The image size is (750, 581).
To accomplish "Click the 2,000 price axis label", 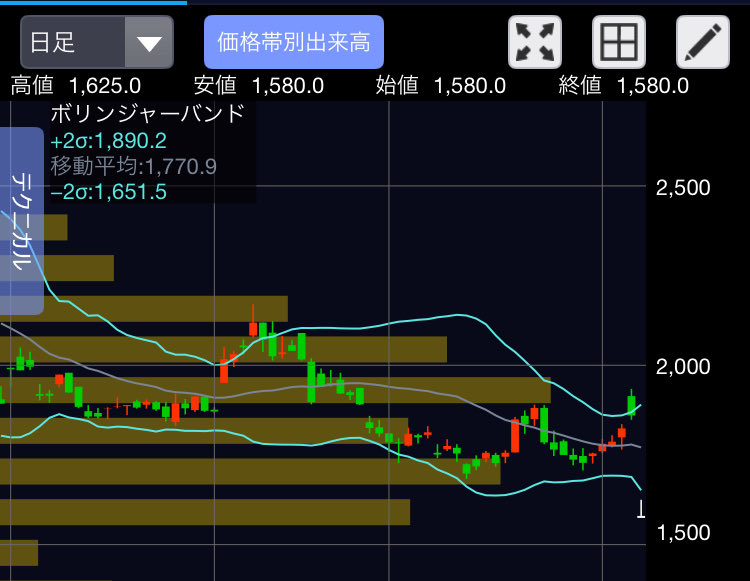I will pyautogui.click(x=683, y=367).
